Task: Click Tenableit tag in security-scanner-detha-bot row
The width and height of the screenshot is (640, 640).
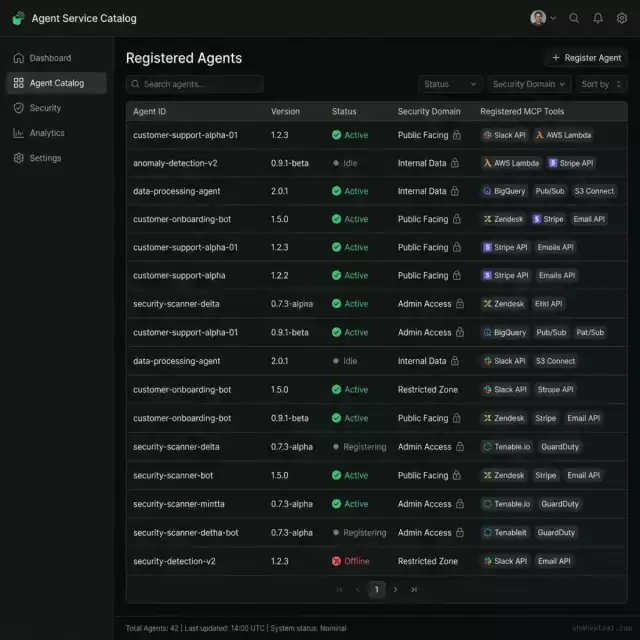Action: coord(505,532)
